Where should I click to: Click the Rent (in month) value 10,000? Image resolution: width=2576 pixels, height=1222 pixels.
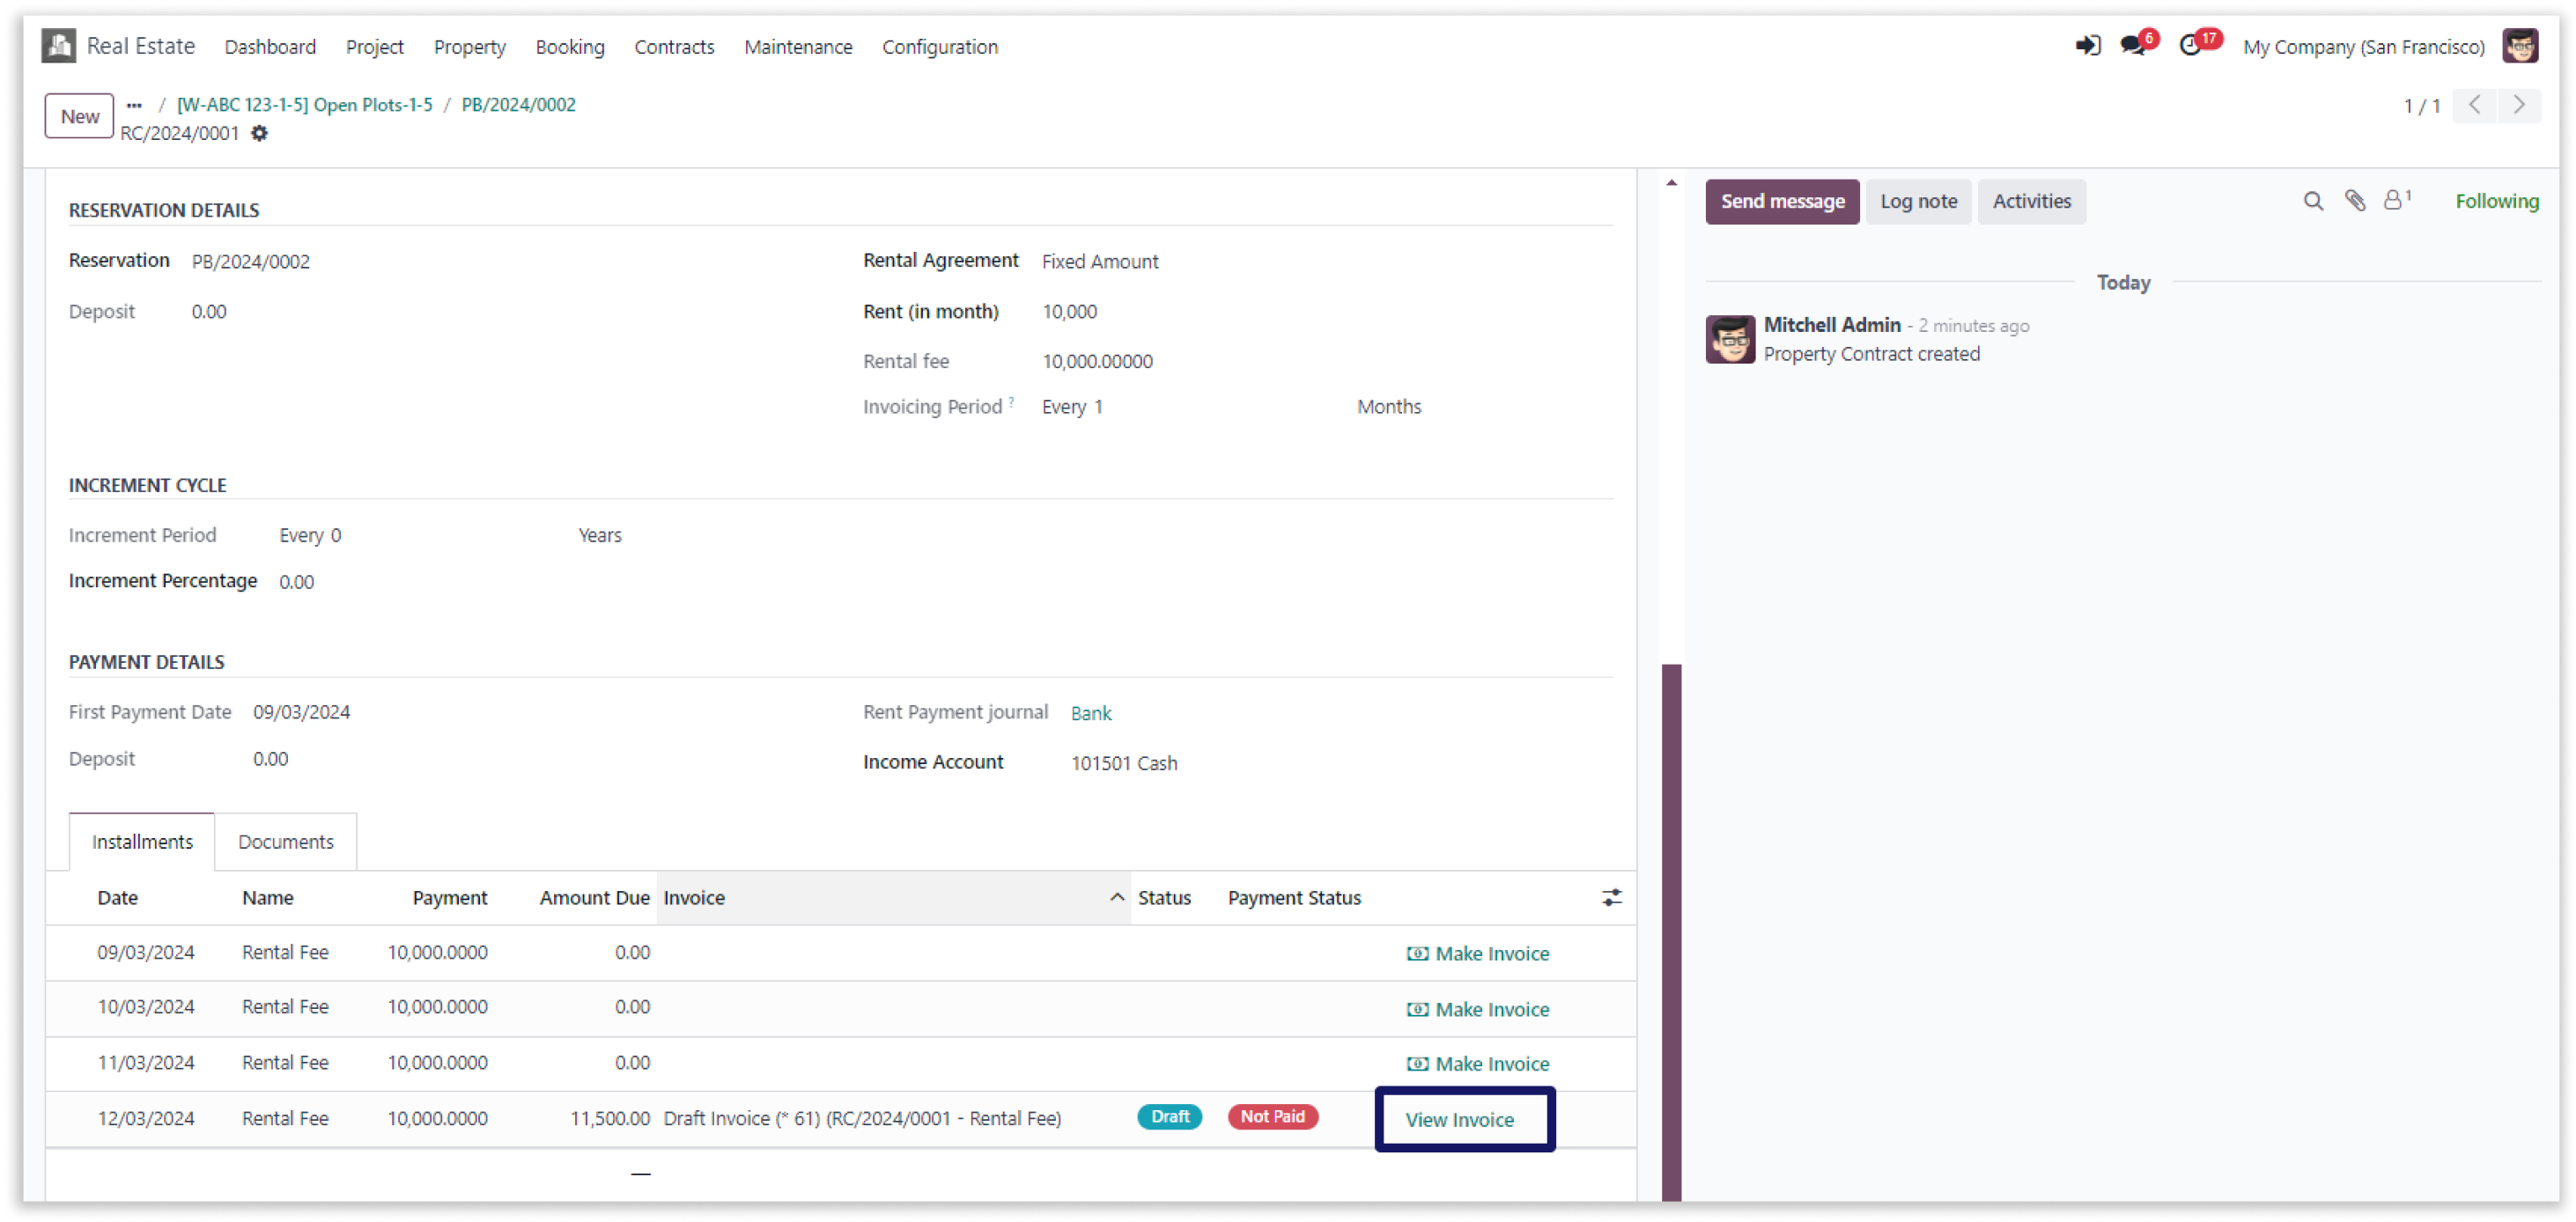click(1070, 312)
